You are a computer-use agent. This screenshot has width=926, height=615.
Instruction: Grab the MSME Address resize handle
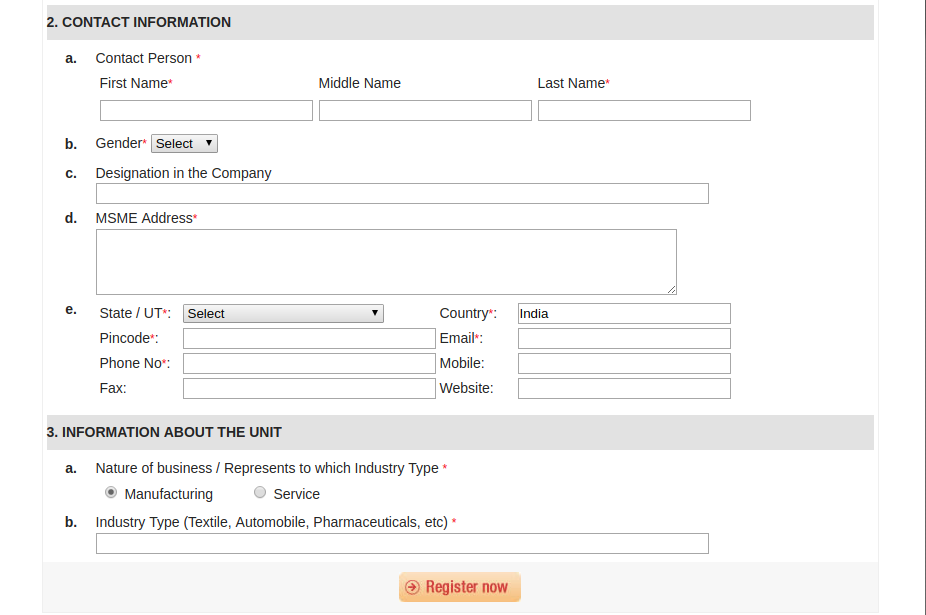pos(671,289)
